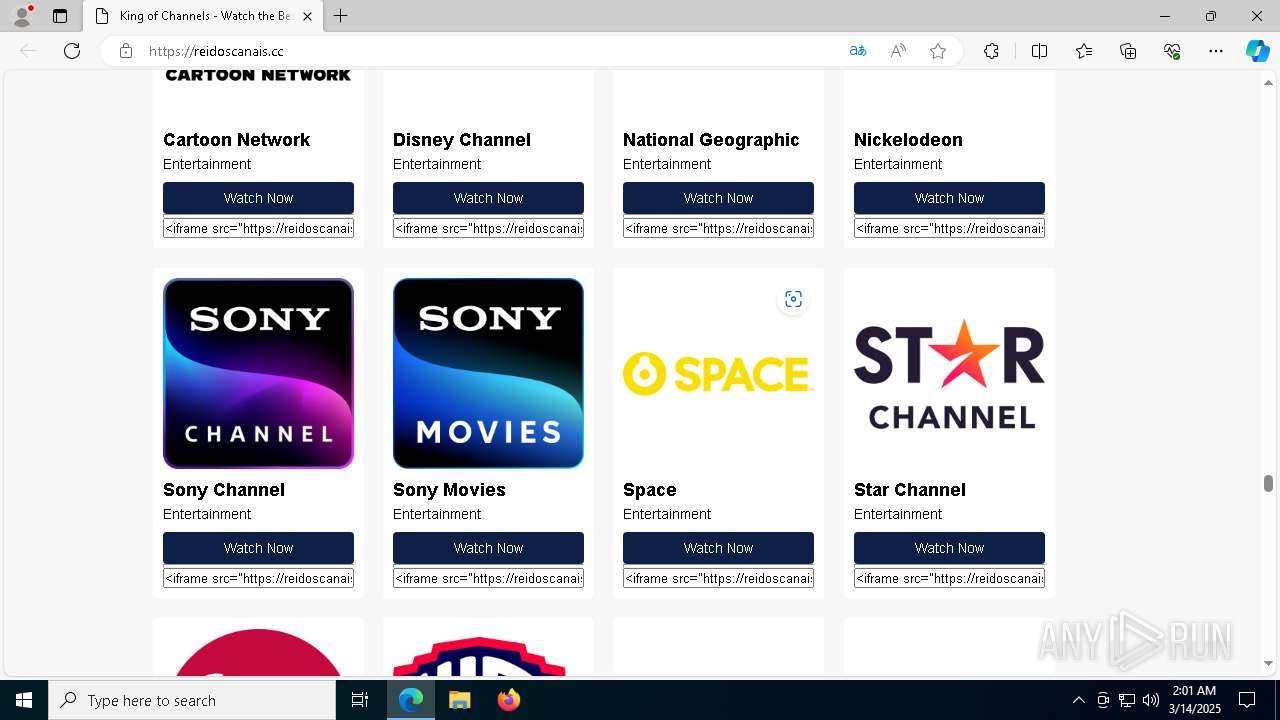Click the National Geographic title text
Screen dimensions: 1280x720
tap(711, 140)
